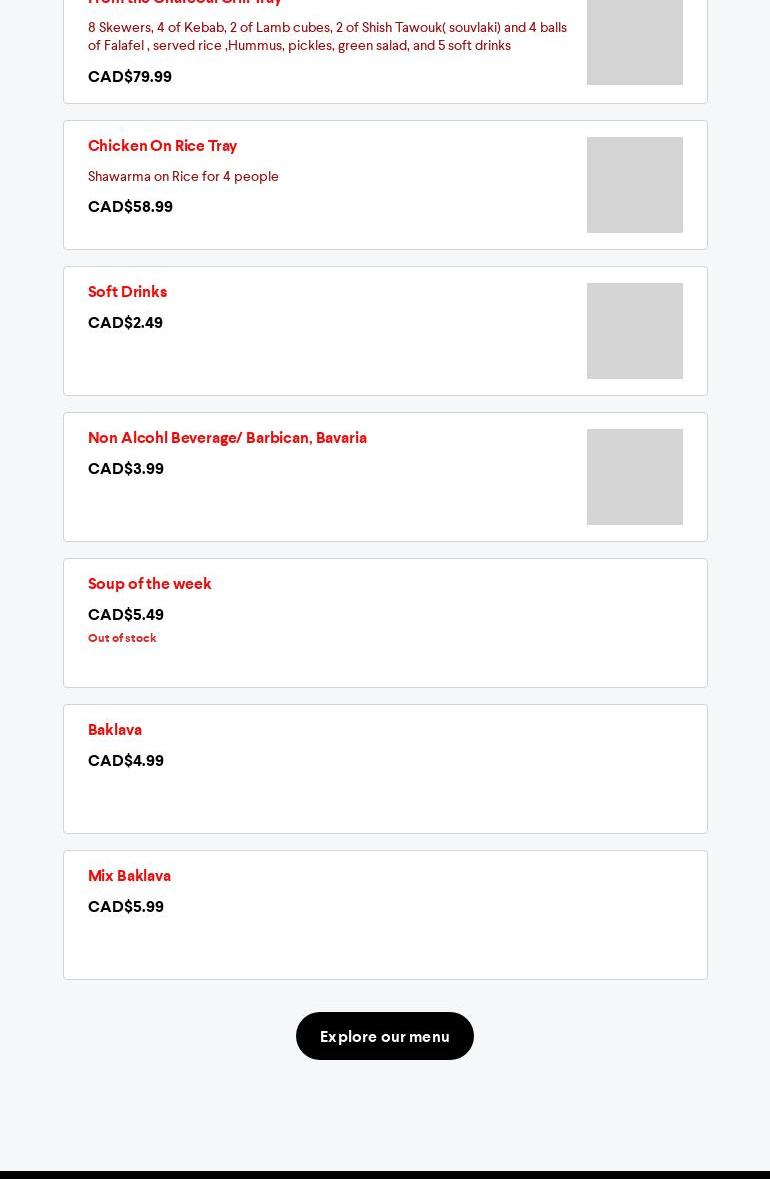770x1179 pixels.
Task: Click the CAD$3.99 beverage price
Action: pyautogui.click(x=126, y=469)
